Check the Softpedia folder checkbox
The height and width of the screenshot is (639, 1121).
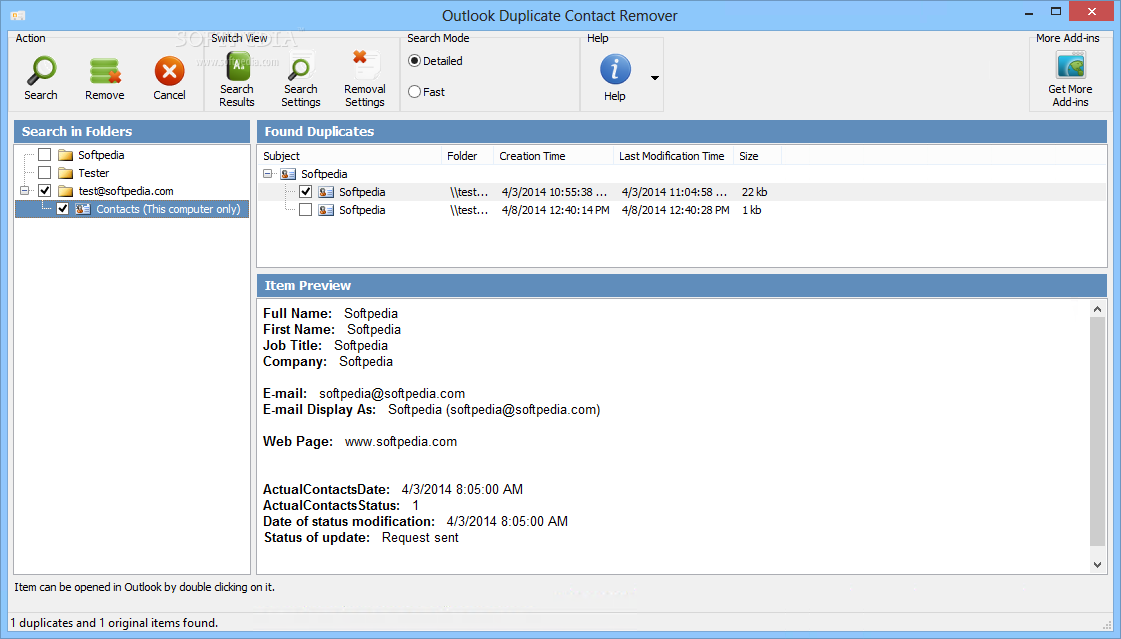[x=44, y=154]
